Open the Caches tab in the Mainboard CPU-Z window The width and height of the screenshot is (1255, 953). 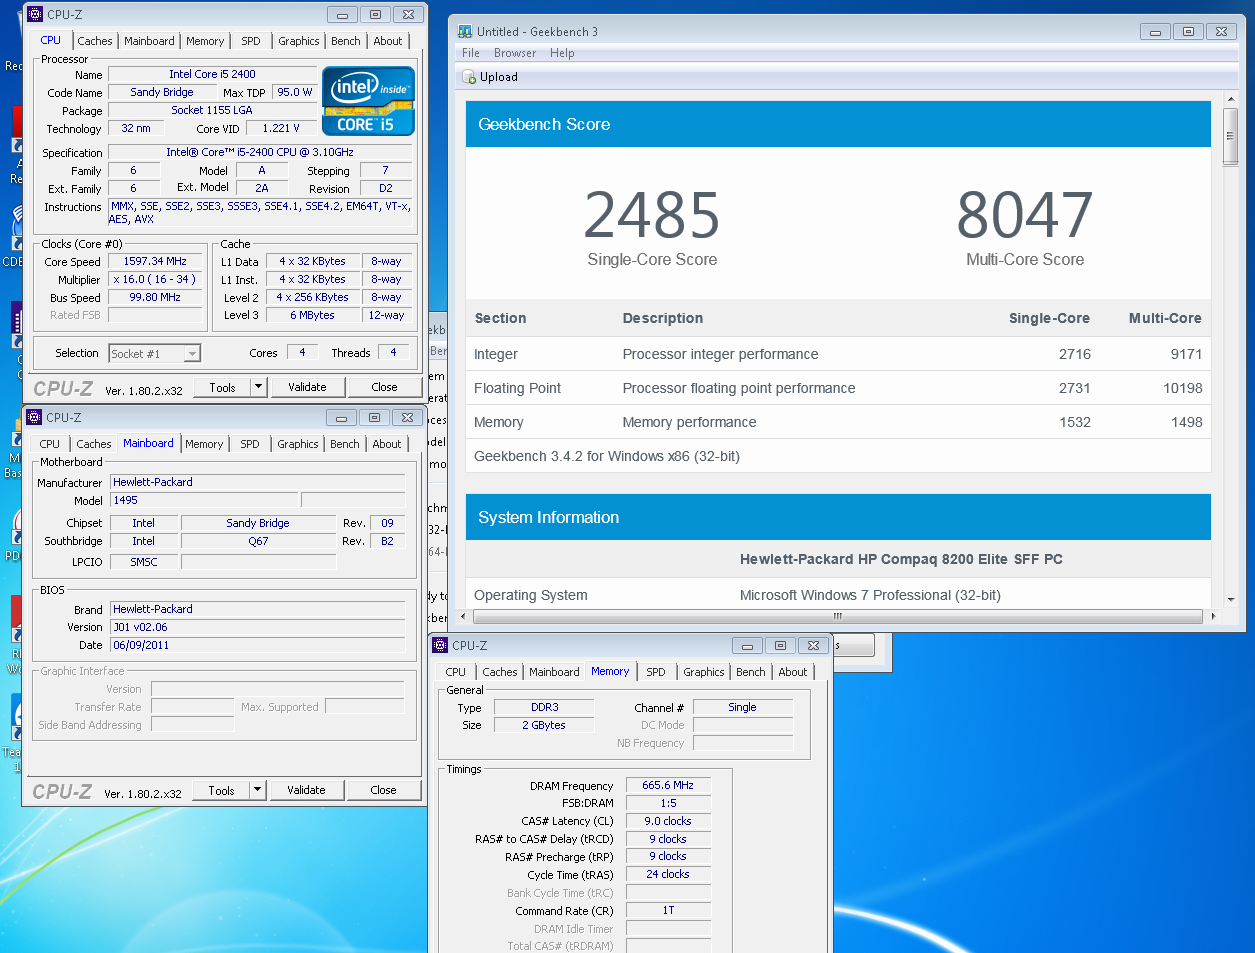(94, 444)
